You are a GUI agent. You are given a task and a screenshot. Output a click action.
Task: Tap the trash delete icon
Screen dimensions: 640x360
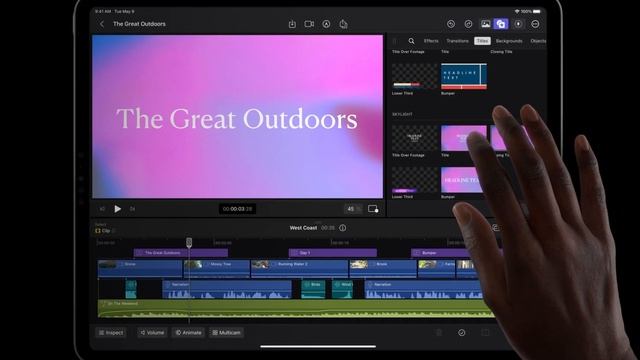pyautogui.click(x=439, y=333)
